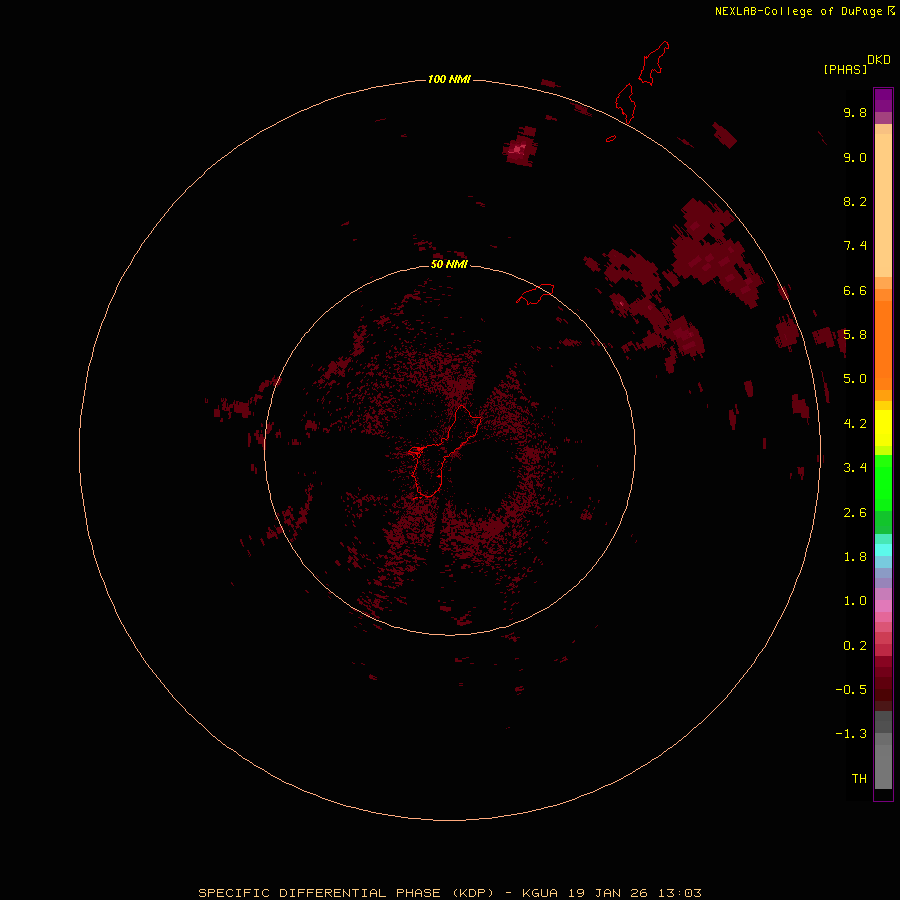Click the 50 NMI range ring label
This screenshot has height=900, width=900.
click(x=449, y=264)
